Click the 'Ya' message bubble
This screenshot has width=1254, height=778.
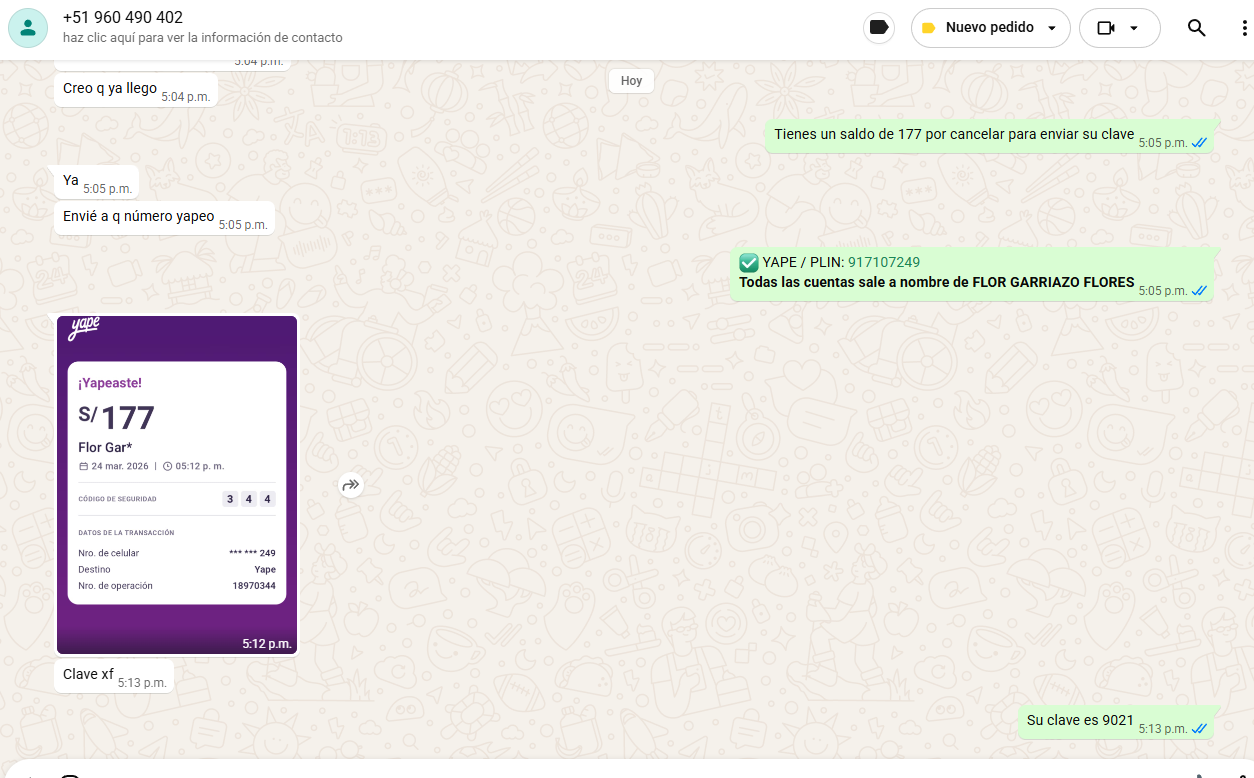pos(71,181)
